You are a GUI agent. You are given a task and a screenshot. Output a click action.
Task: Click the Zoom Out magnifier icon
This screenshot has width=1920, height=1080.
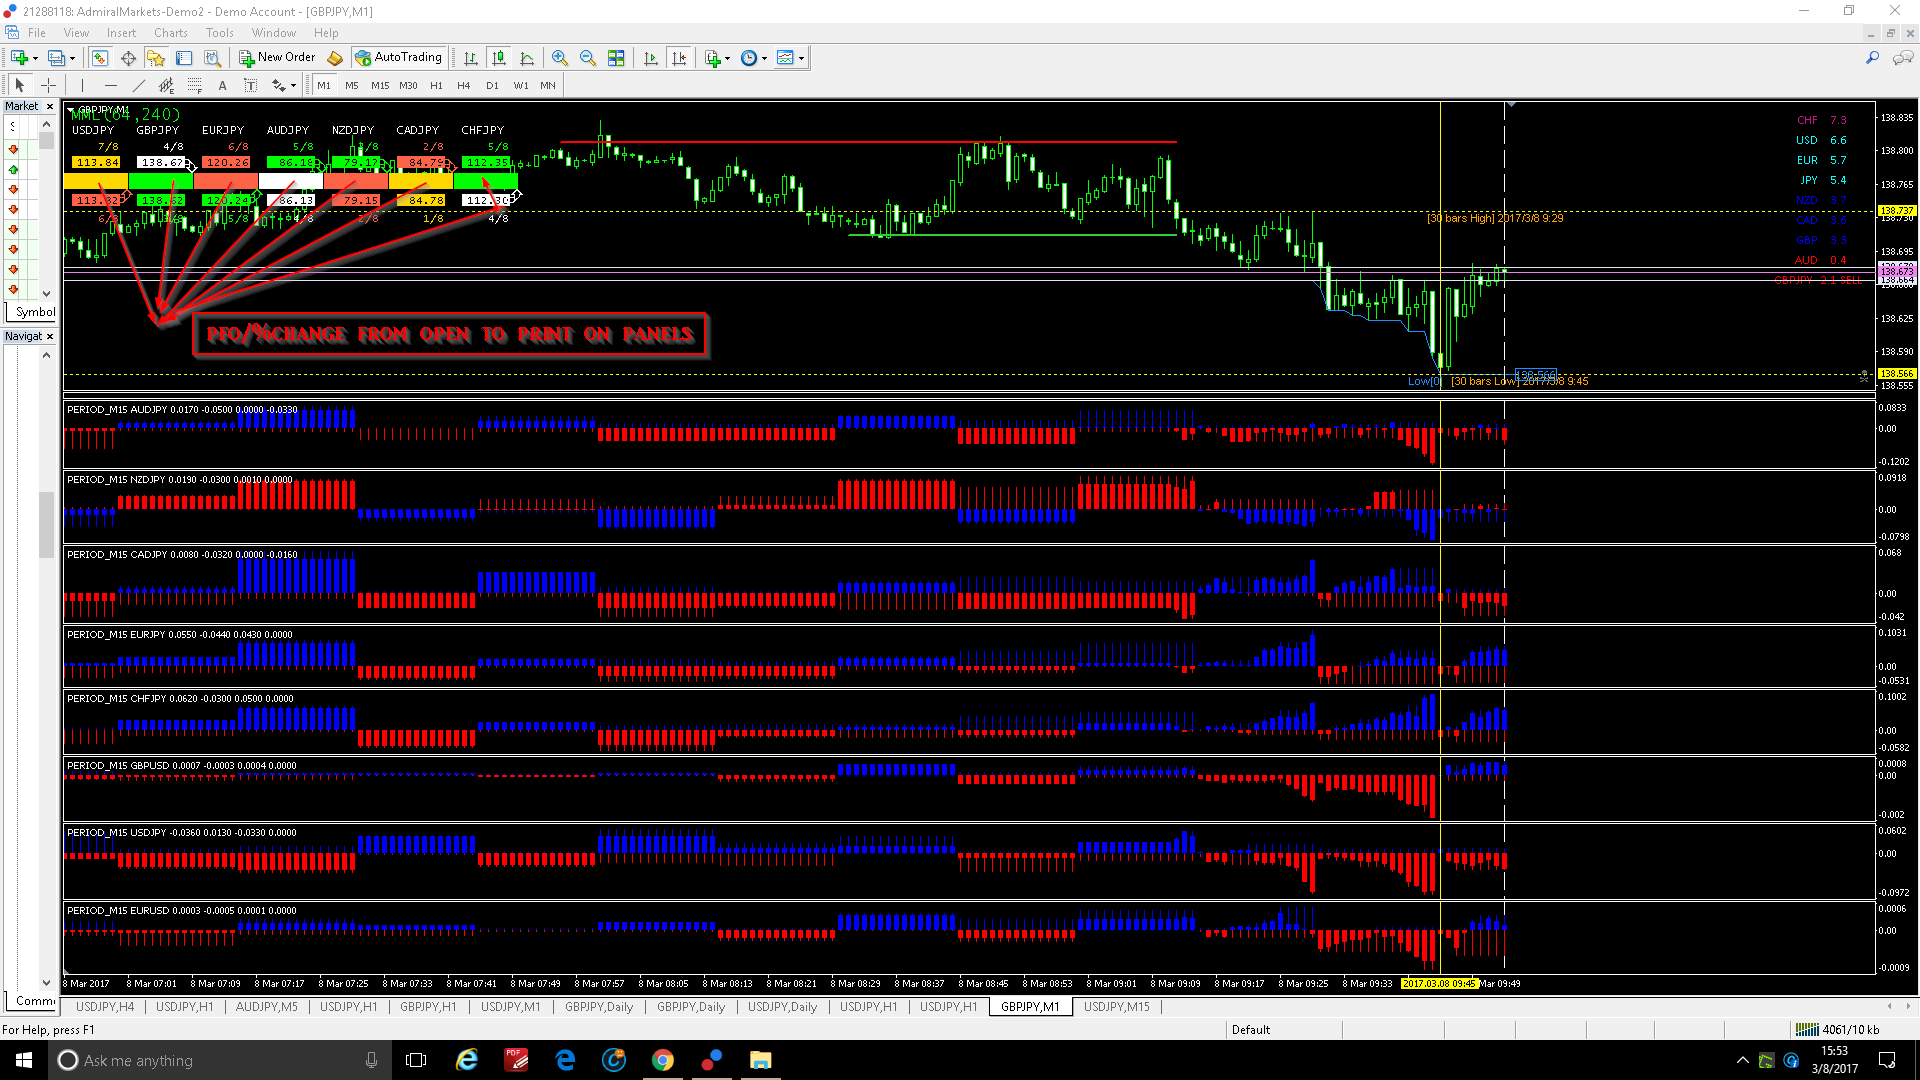coord(588,58)
